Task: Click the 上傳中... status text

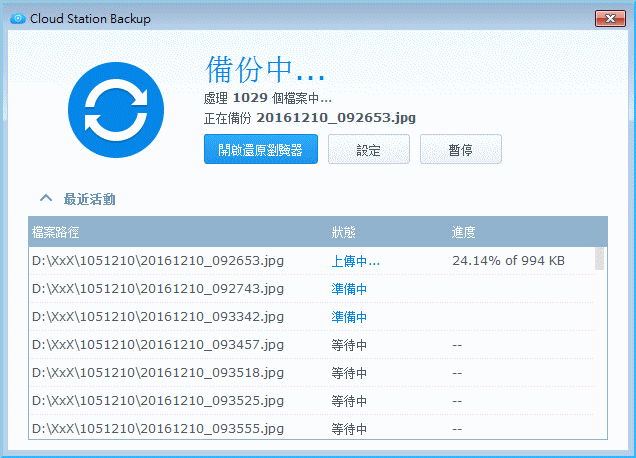Action: (x=356, y=261)
